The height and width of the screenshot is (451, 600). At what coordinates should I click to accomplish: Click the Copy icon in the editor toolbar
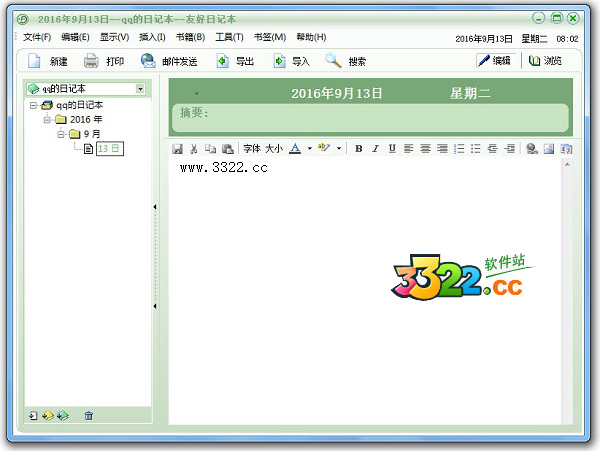[x=210, y=149]
